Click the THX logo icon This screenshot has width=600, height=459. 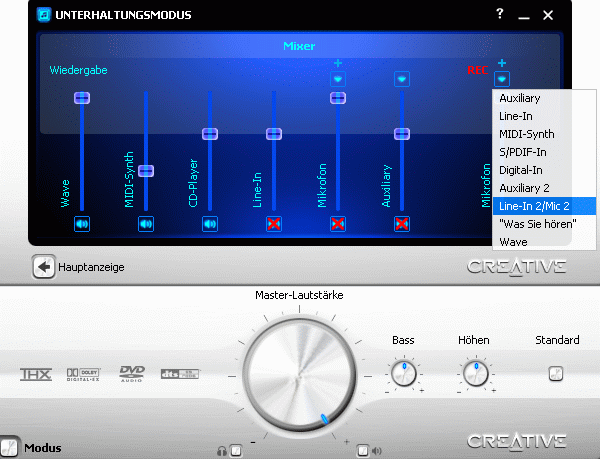pos(36,374)
